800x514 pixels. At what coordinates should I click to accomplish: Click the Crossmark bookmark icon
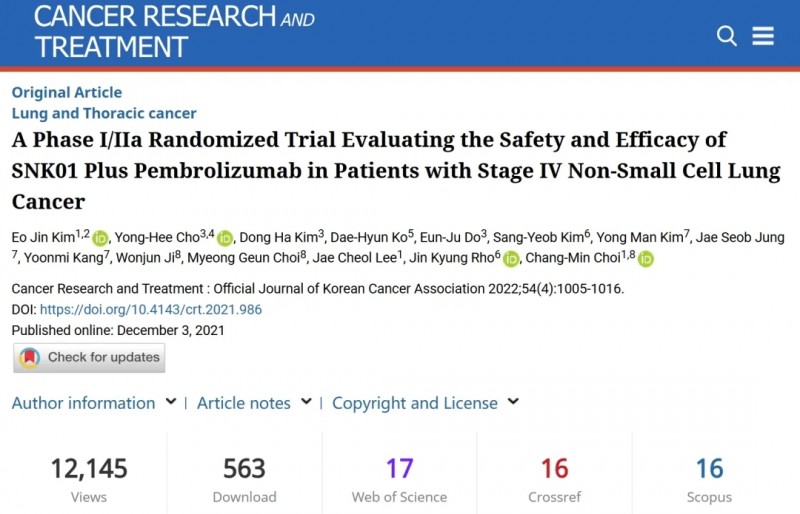coord(30,357)
